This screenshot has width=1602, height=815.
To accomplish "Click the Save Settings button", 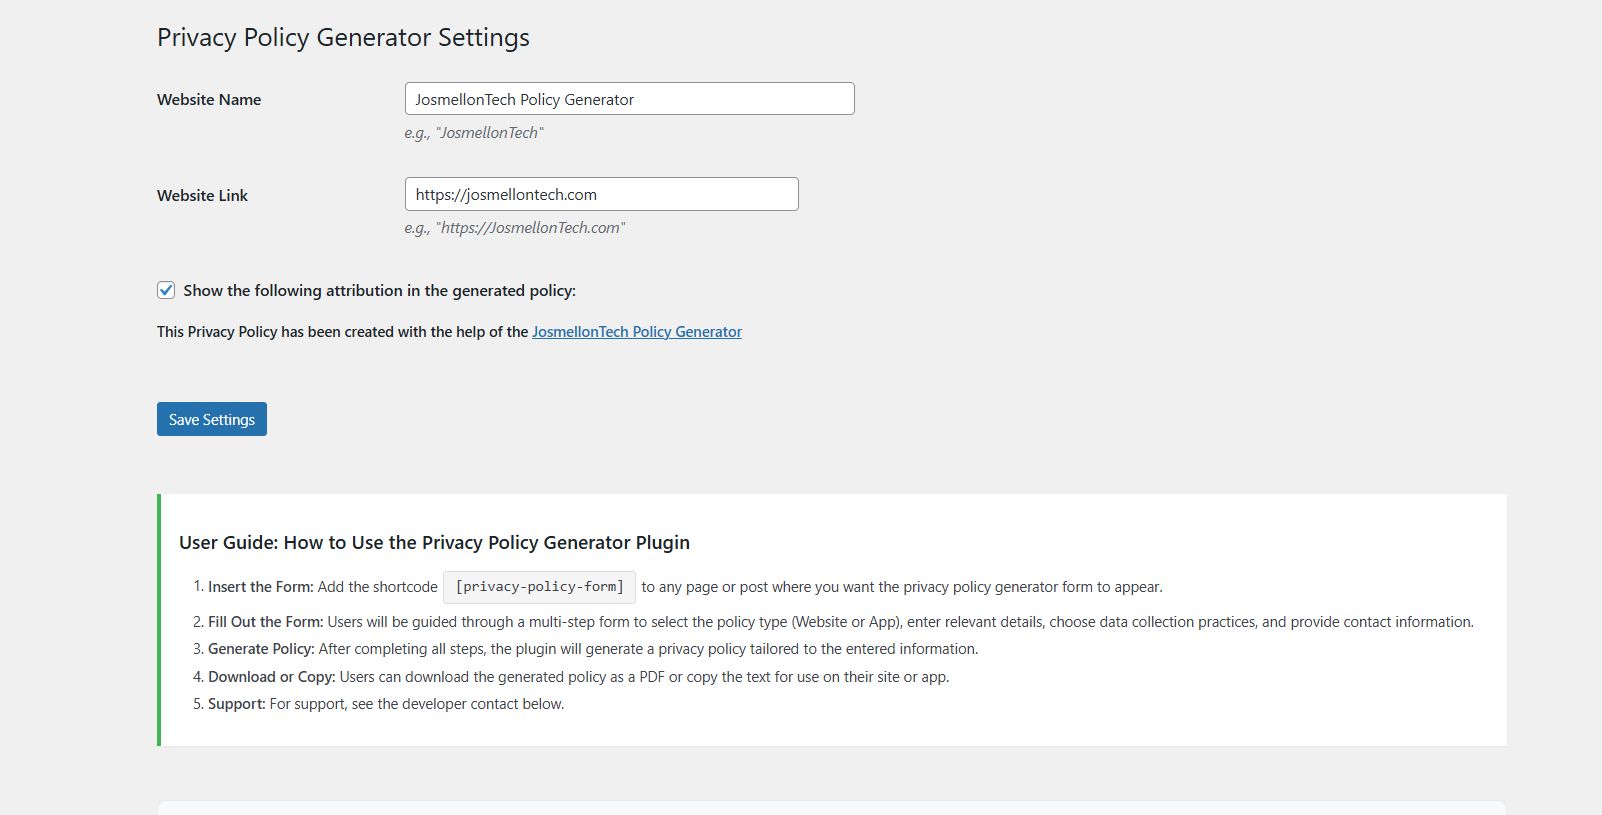I will tap(212, 419).
